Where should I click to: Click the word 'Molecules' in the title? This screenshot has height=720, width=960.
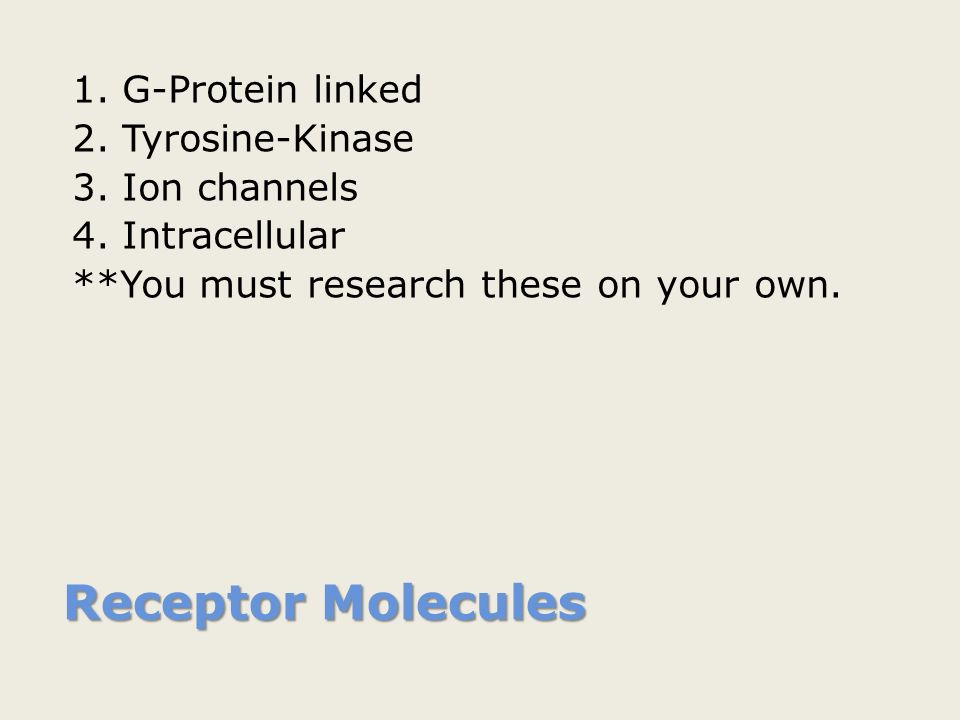pos(455,604)
